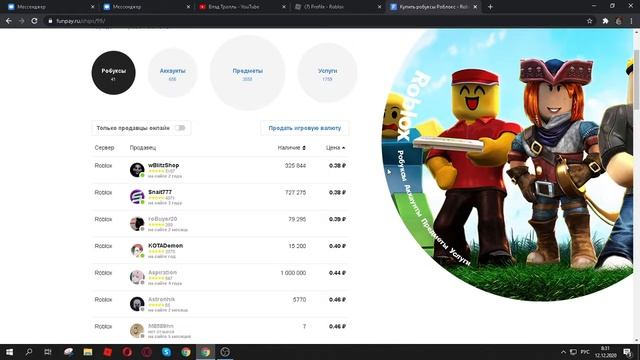Image resolution: width=640 pixels, height=360 pixels.
Task: Open the wBlitzShop seller avatar
Action: click(137, 170)
